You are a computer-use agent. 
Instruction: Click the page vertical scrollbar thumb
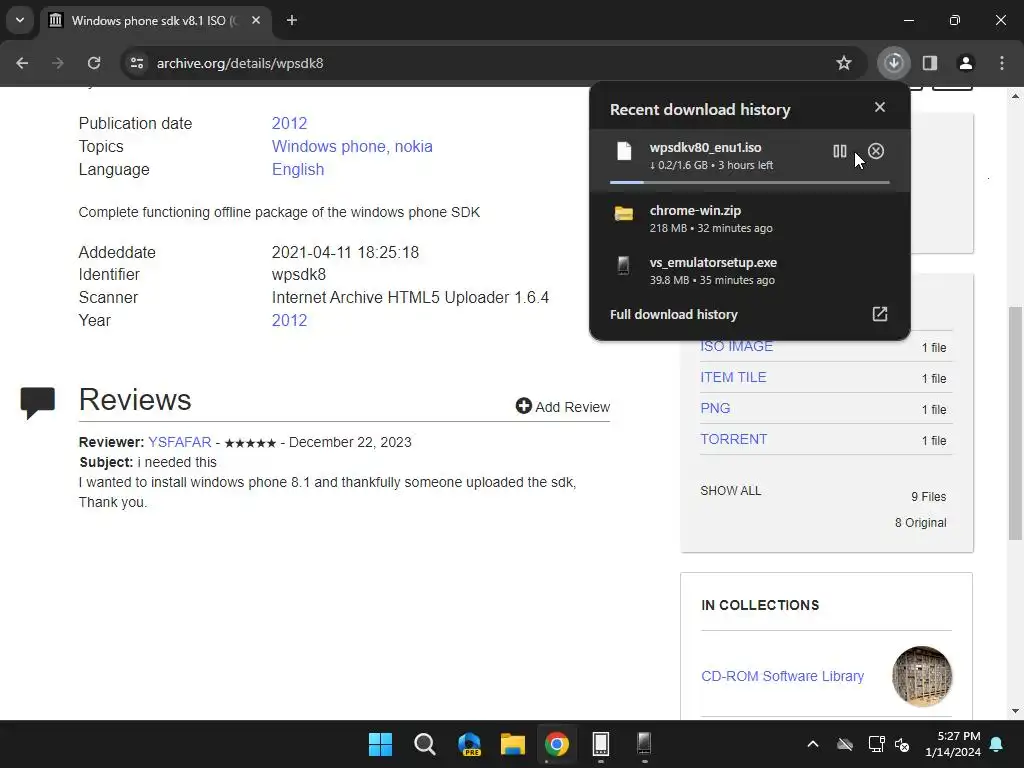(x=1015, y=423)
